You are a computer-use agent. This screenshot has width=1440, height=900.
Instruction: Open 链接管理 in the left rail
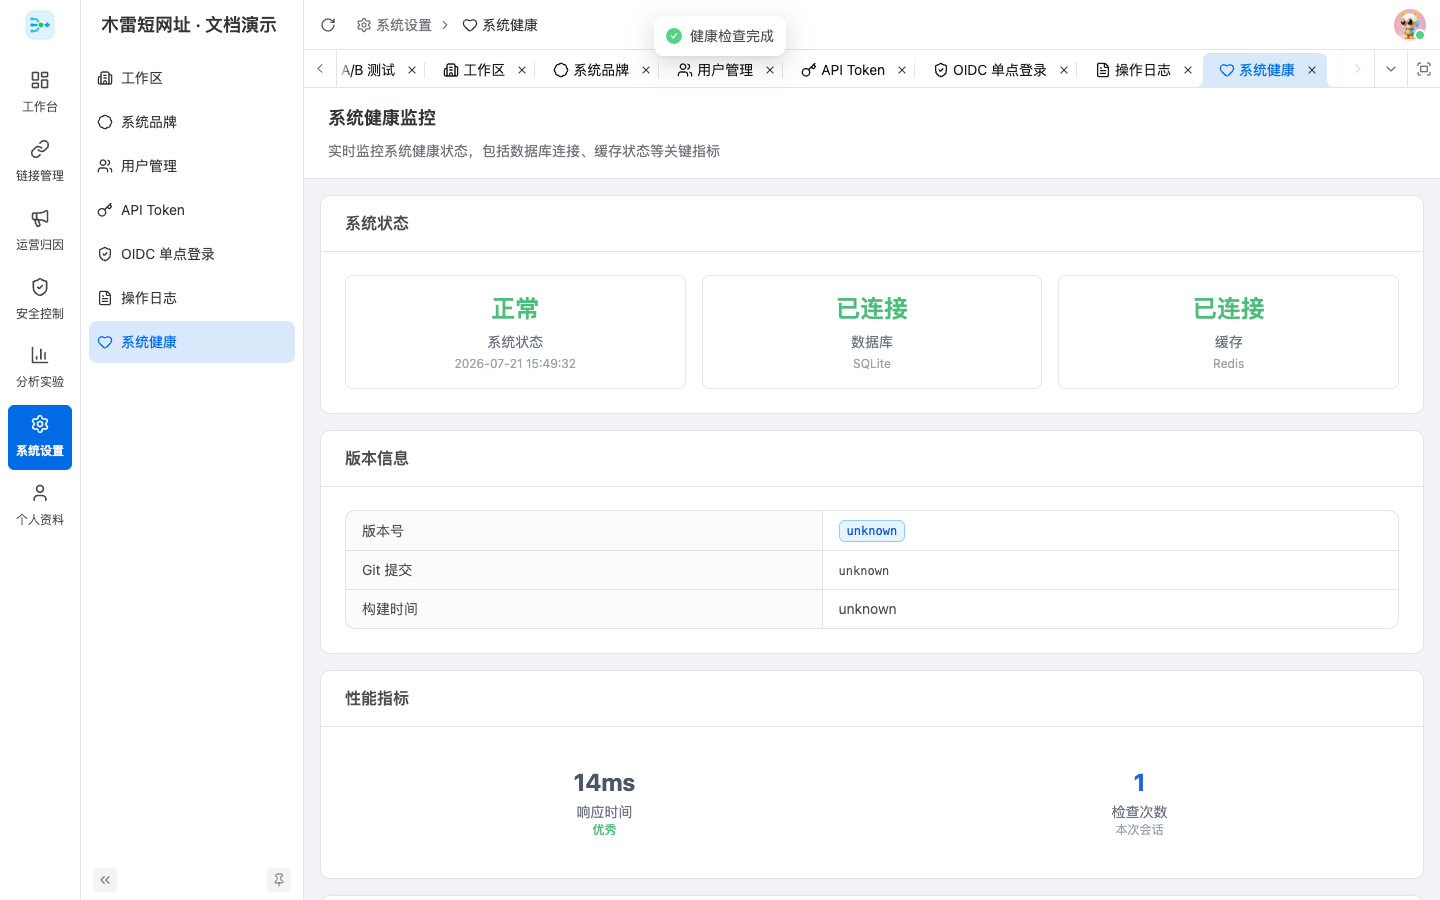coord(40,160)
